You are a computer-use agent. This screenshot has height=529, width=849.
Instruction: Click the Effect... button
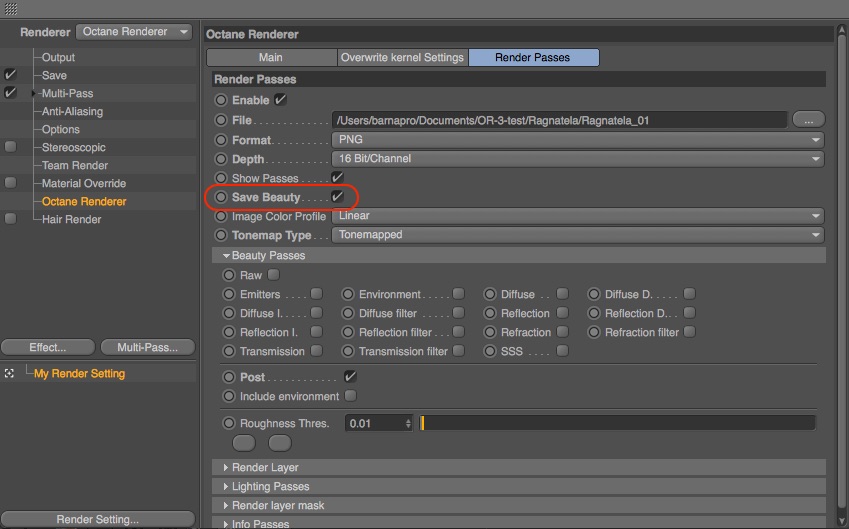click(x=48, y=347)
